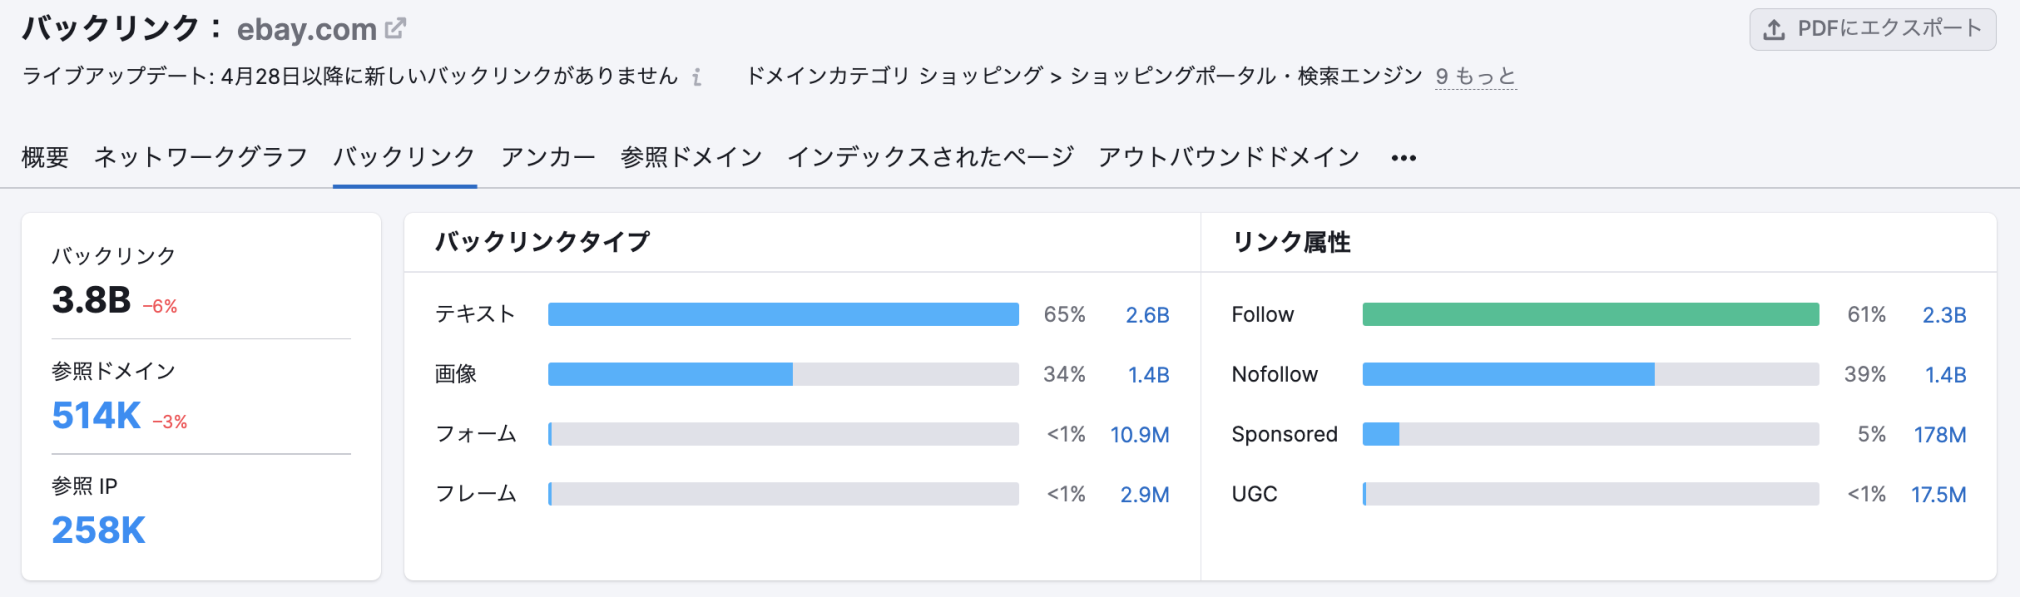Click the 2.3B Follow links count
Viewport: 2020px width, 597px height.
click(x=1946, y=313)
